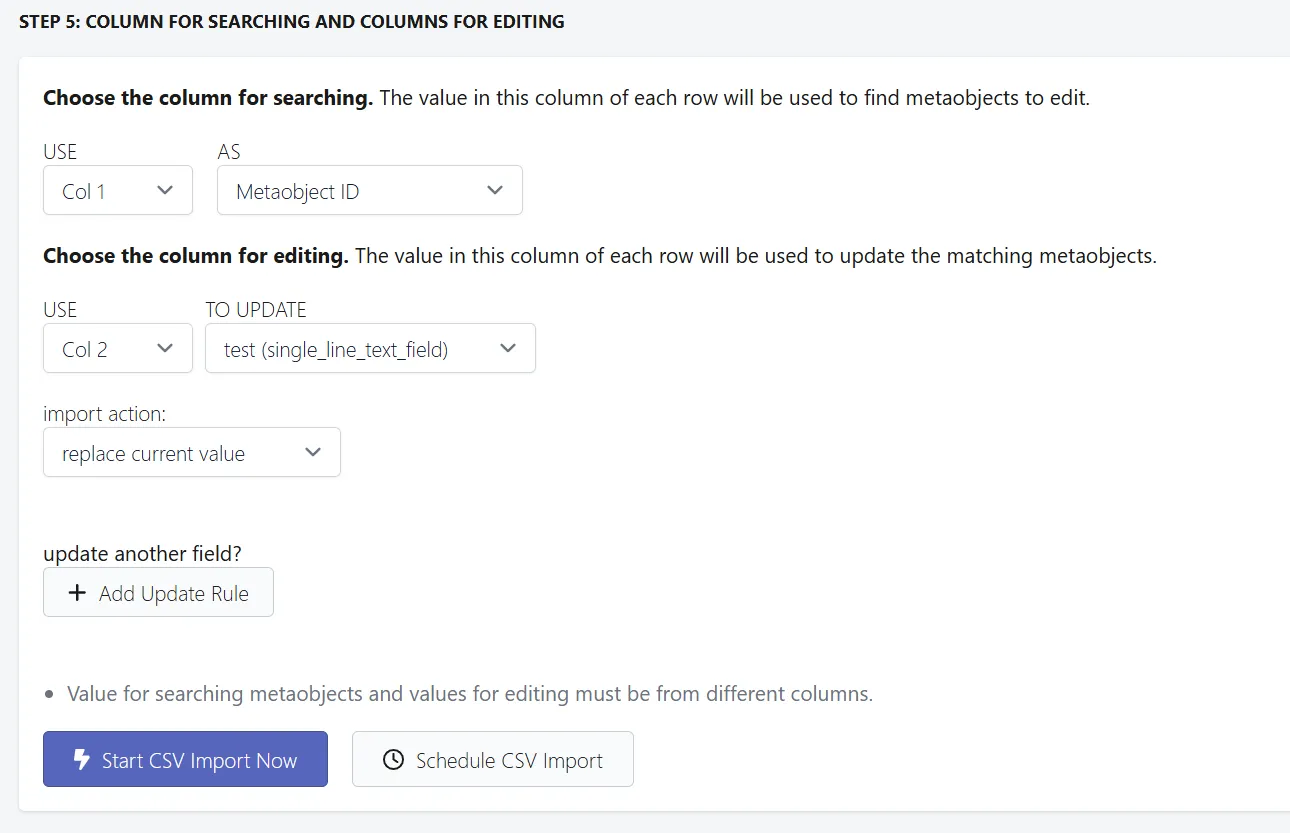Click chevron arrow of test single_line_text_field selector
The height and width of the screenshot is (833, 1290).
pos(508,348)
